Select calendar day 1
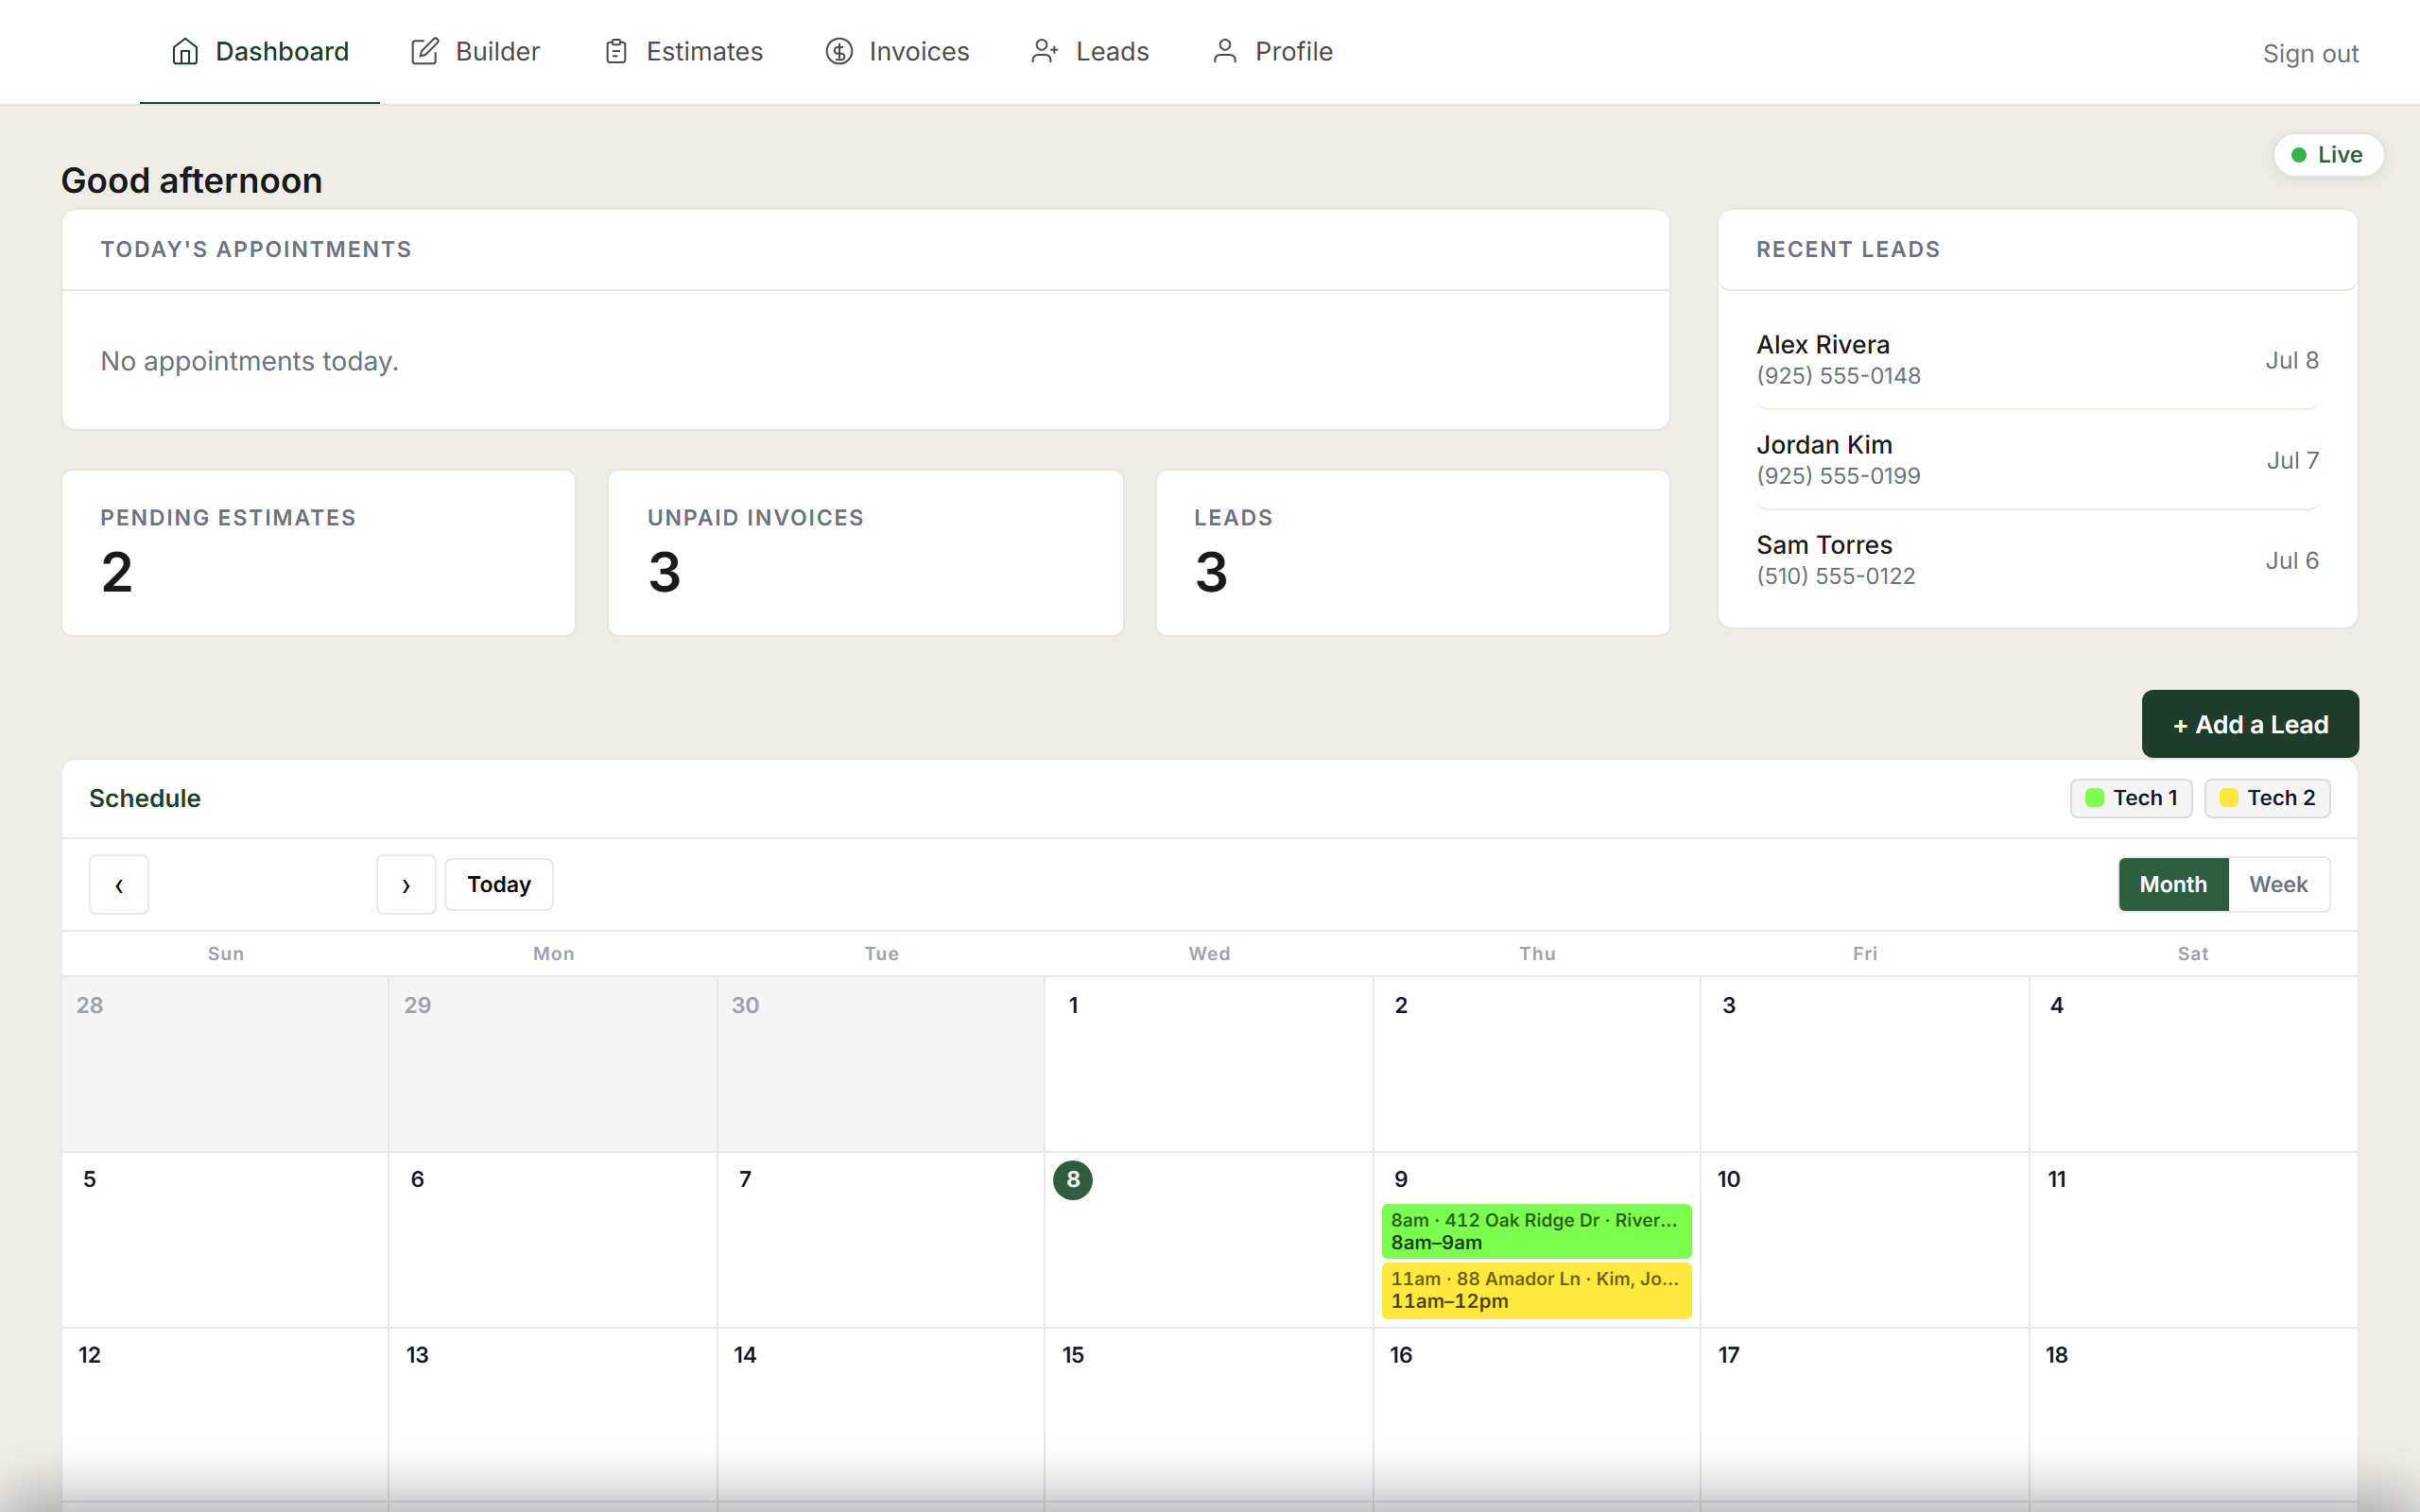2420x1512 pixels. [x=1073, y=1005]
